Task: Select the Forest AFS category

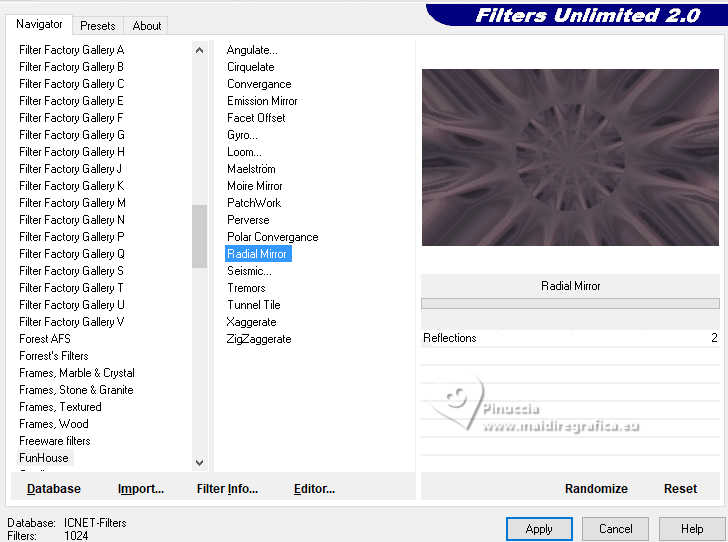Action: [45, 339]
